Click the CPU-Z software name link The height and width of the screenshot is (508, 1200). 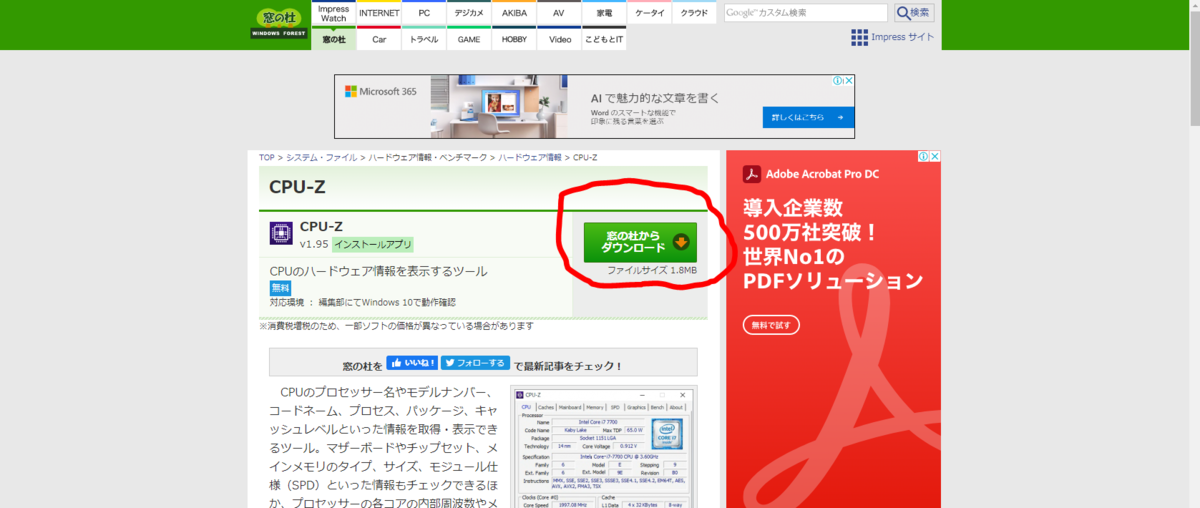pyautogui.click(x=322, y=226)
